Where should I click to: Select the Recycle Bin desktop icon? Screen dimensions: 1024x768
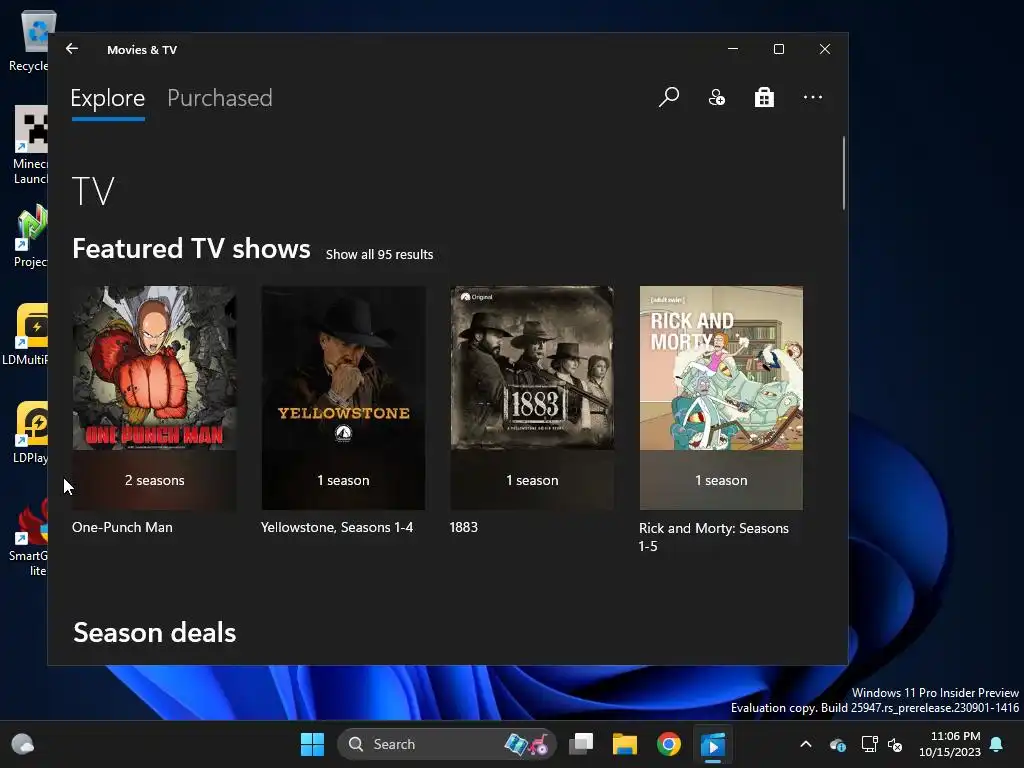tap(29, 40)
